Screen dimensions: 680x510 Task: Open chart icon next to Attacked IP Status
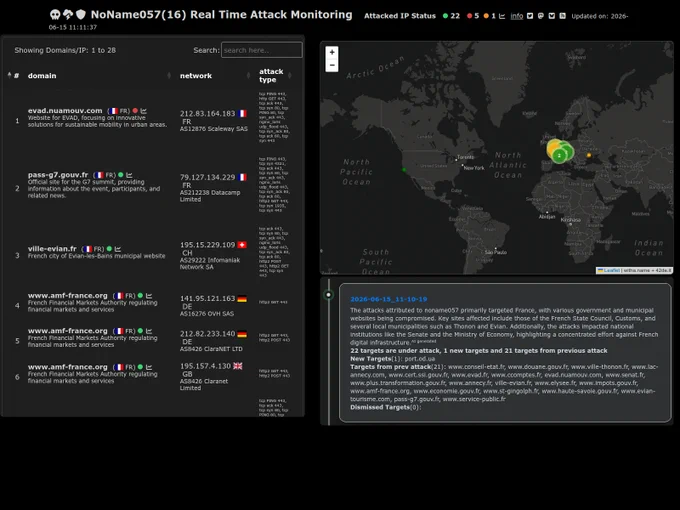pos(502,16)
